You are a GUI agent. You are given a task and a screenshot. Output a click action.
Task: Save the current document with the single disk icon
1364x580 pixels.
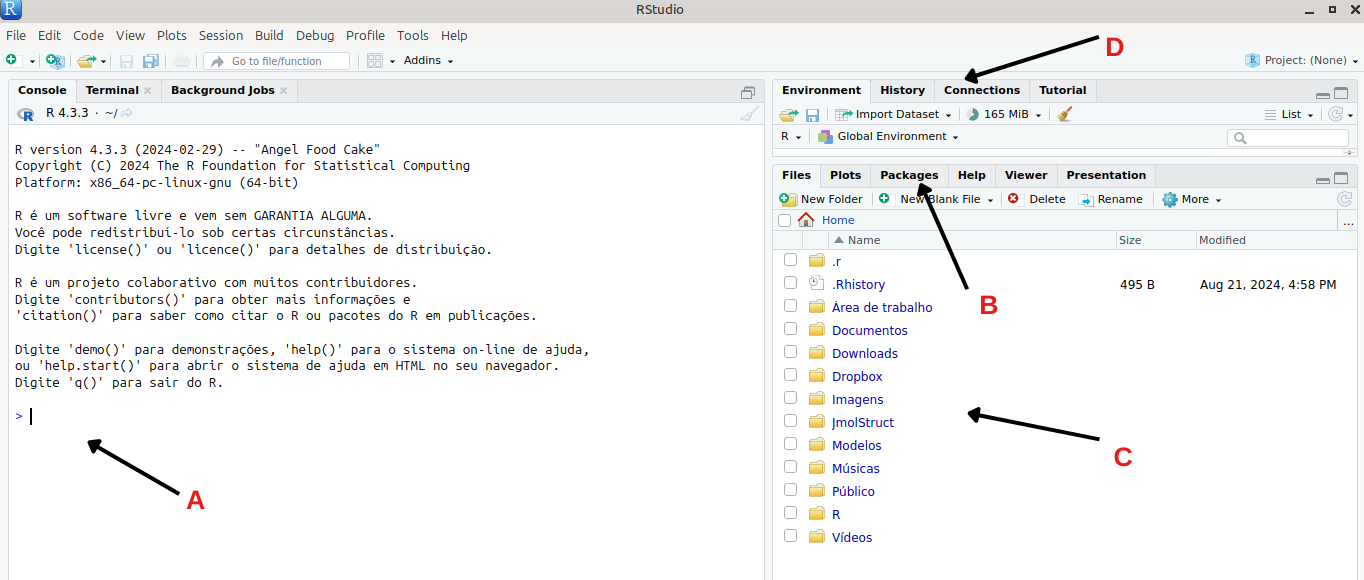pos(127,61)
